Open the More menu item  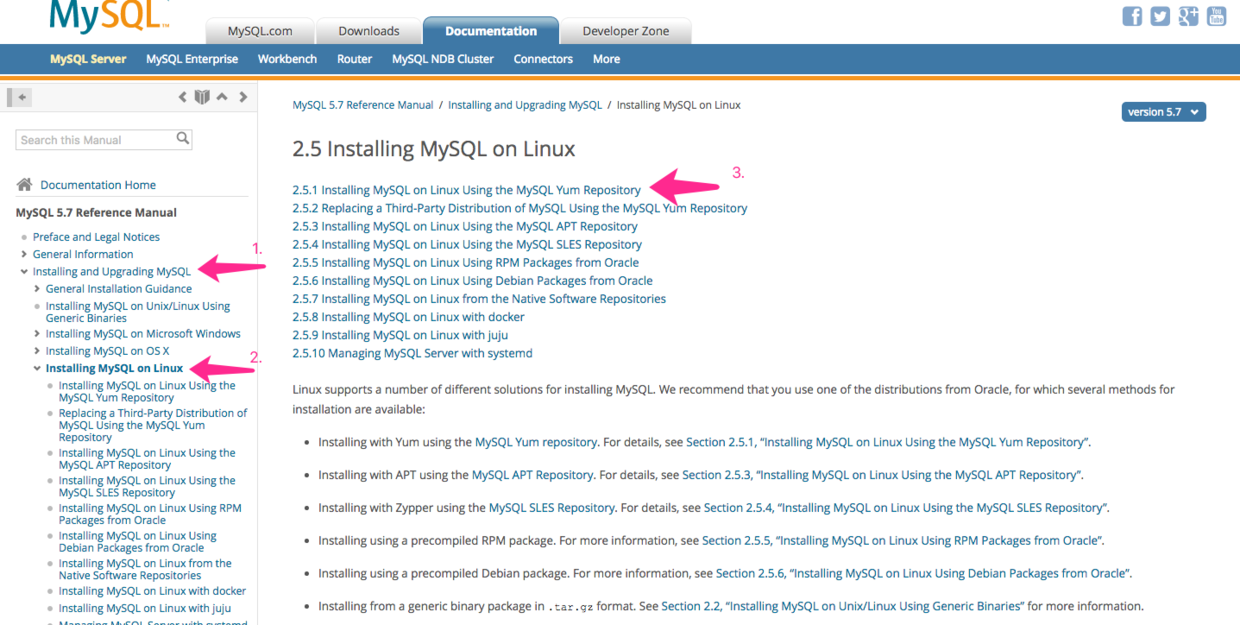click(x=606, y=59)
